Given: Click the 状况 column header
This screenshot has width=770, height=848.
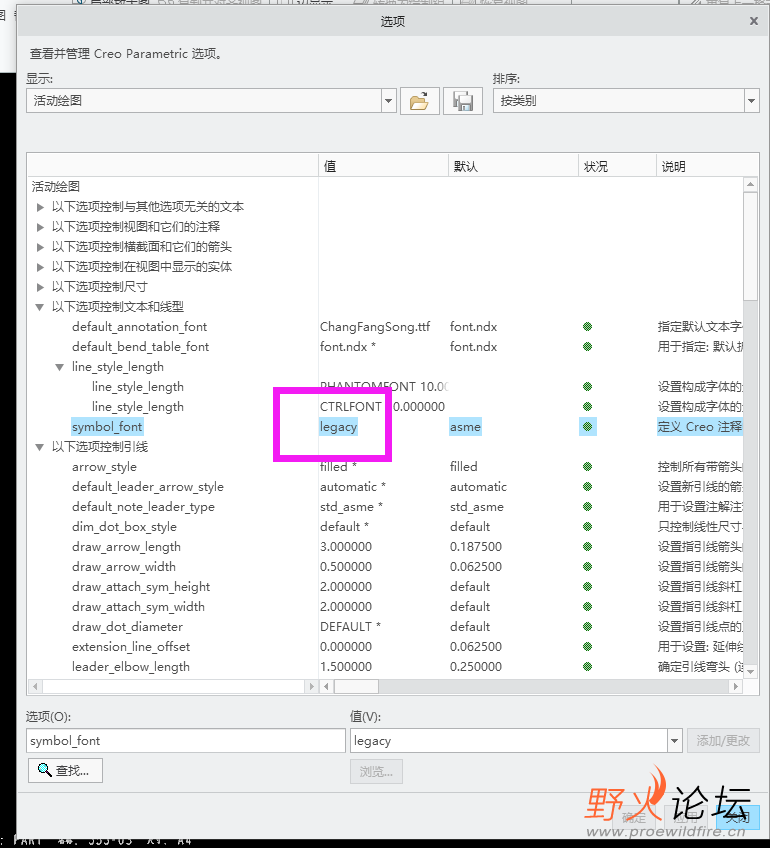Looking at the screenshot, I should pyautogui.click(x=617, y=166).
